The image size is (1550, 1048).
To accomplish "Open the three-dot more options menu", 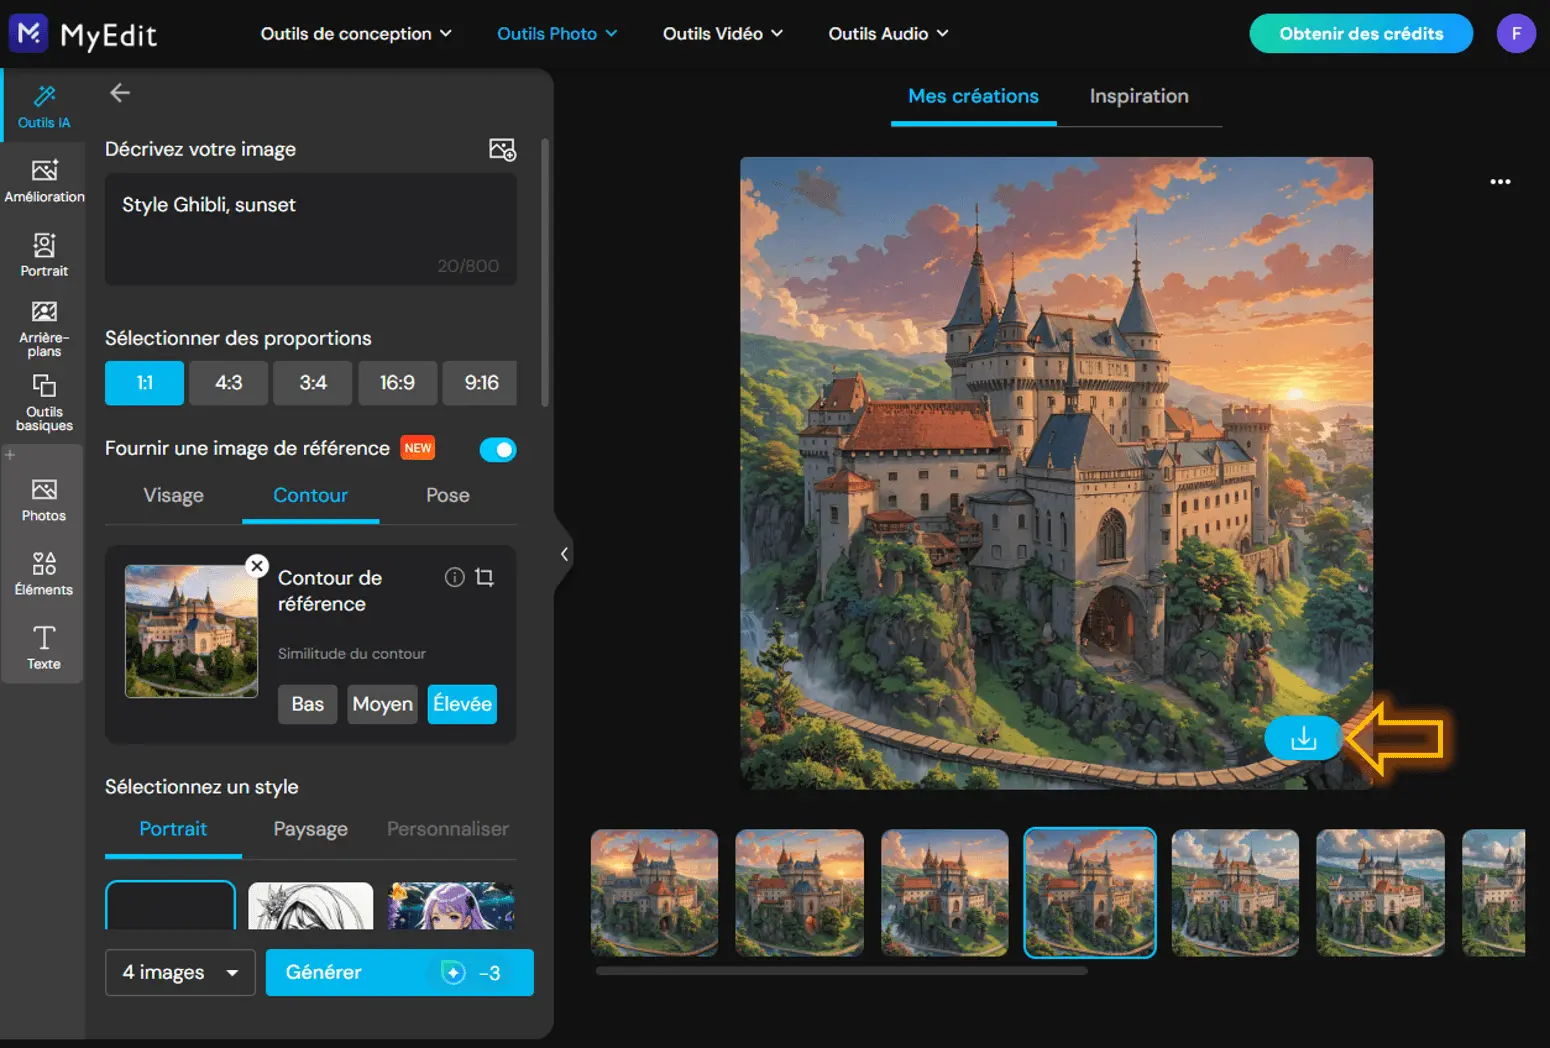I will tap(1500, 182).
